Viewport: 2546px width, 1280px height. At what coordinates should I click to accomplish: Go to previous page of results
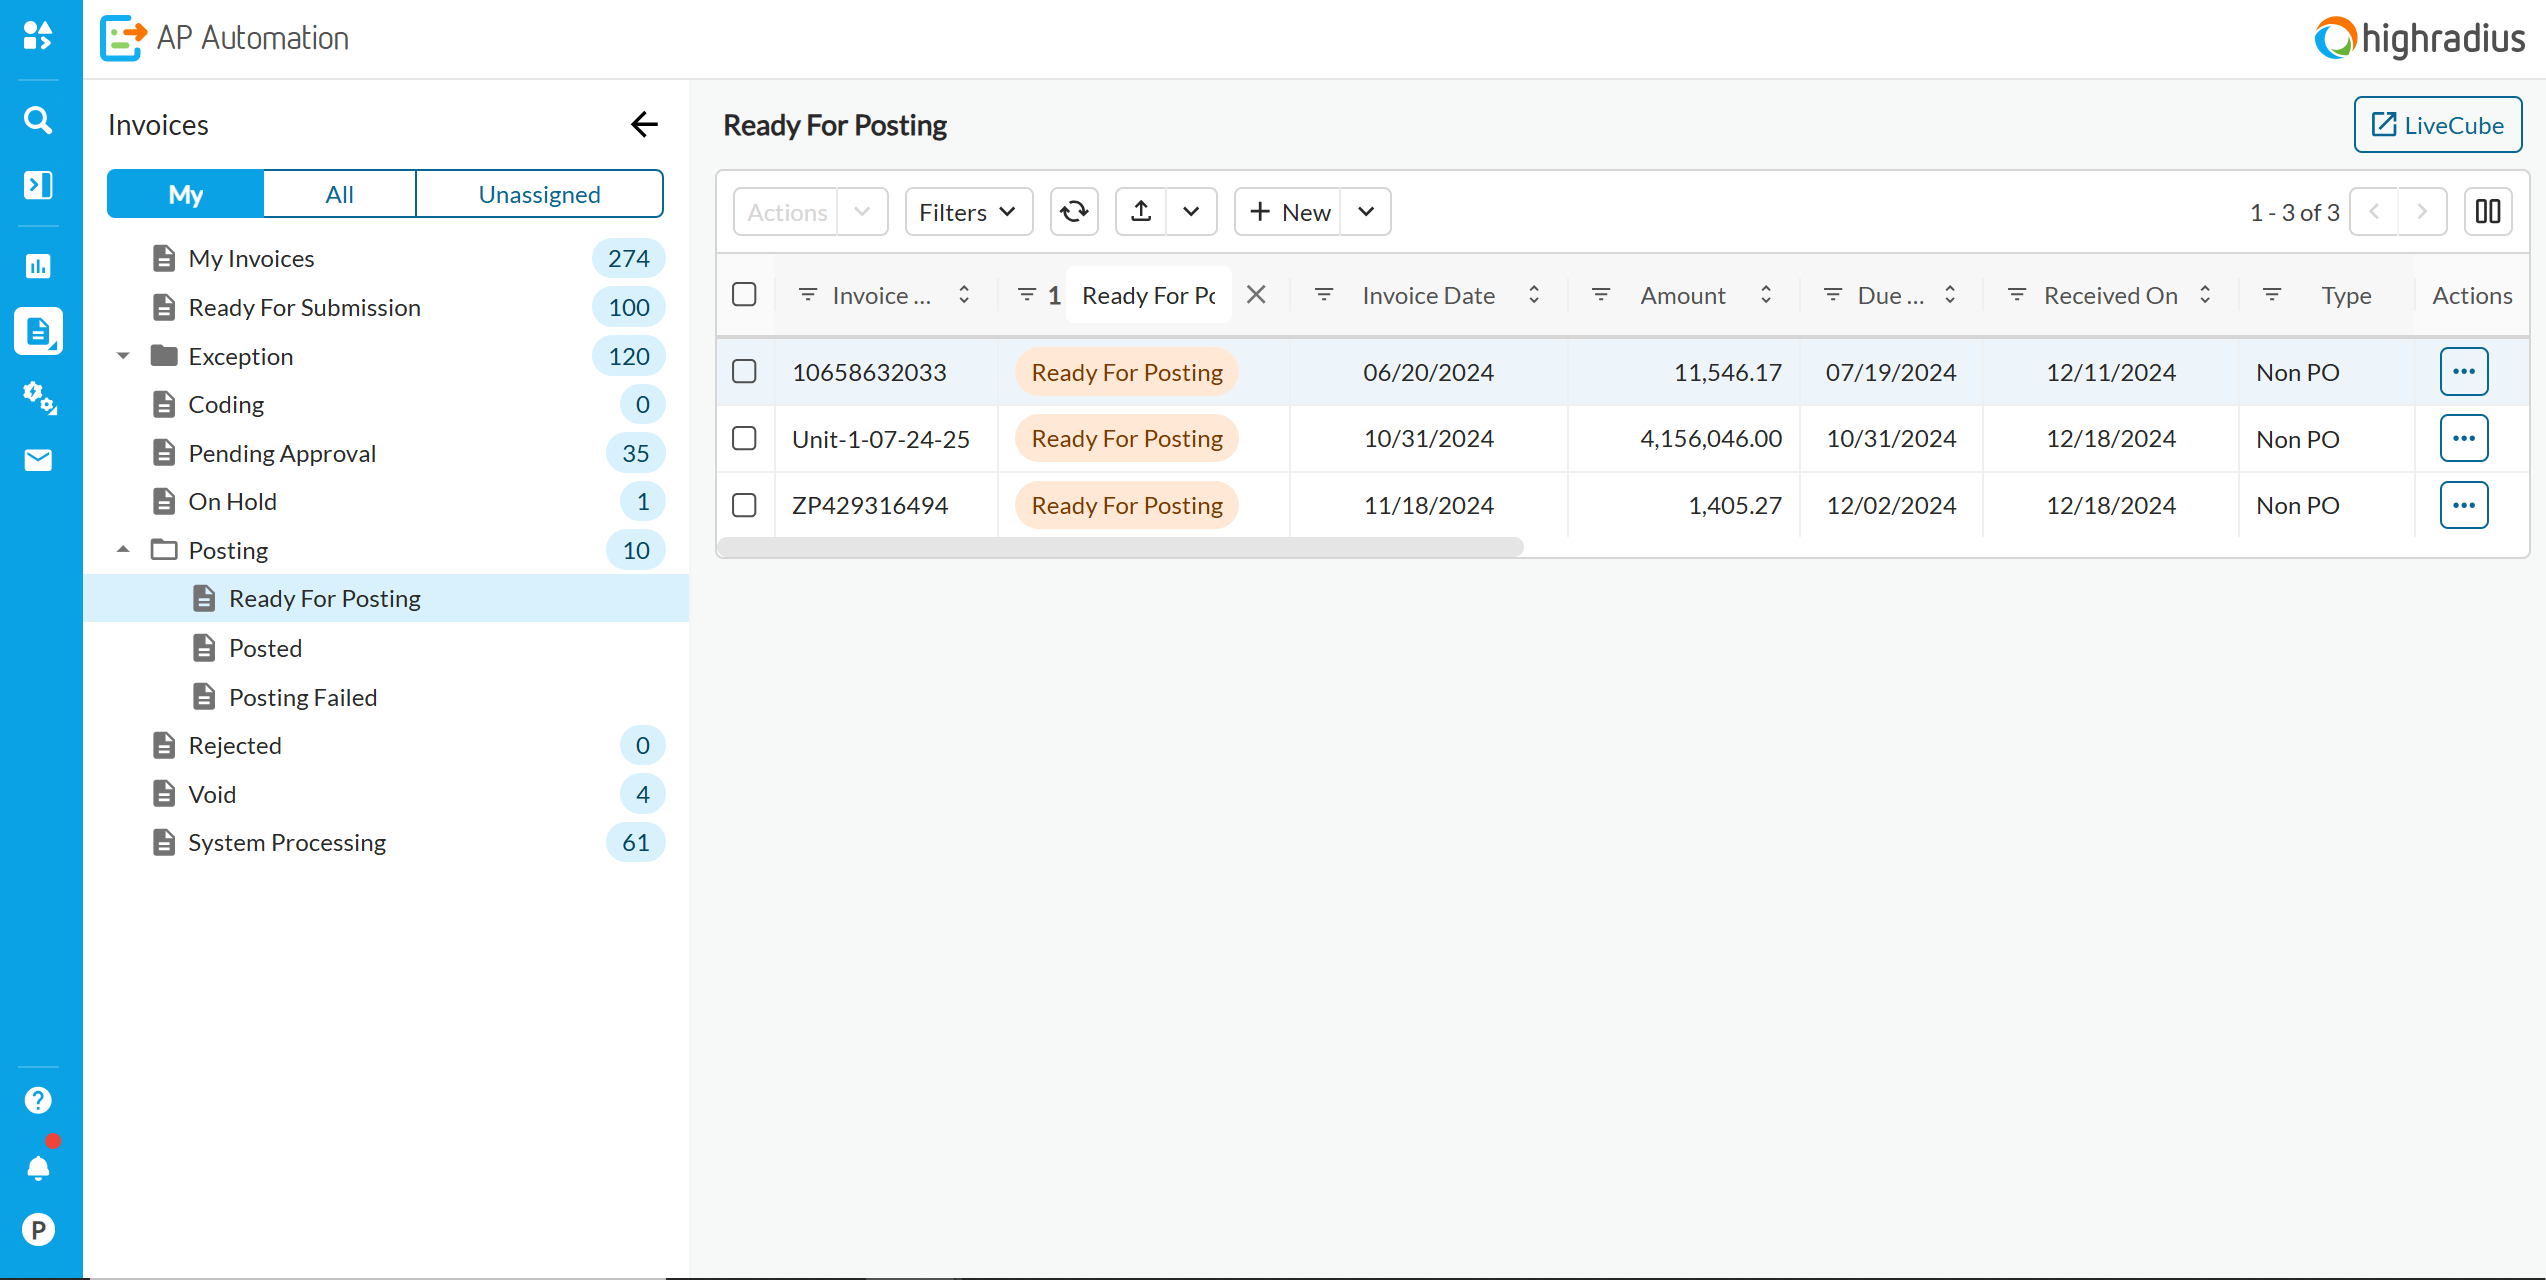coord(2374,212)
